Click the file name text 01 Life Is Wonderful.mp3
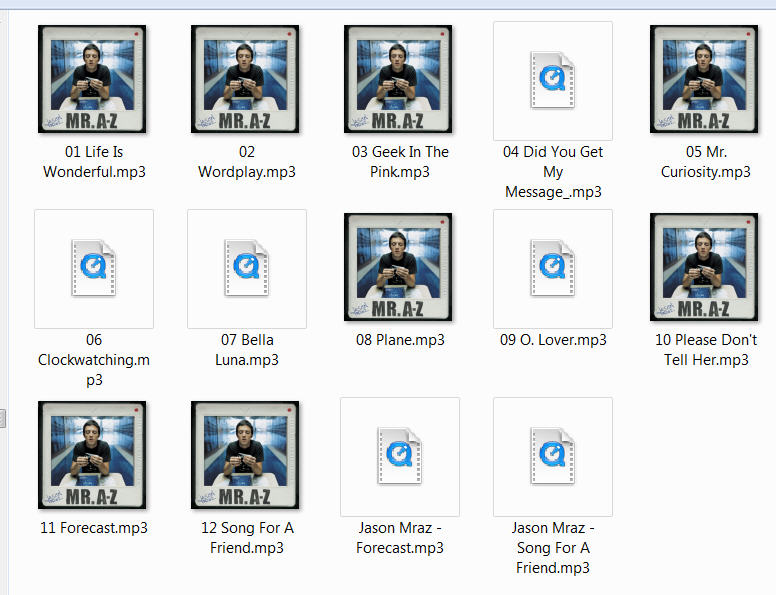776x595 pixels. tap(94, 162)
